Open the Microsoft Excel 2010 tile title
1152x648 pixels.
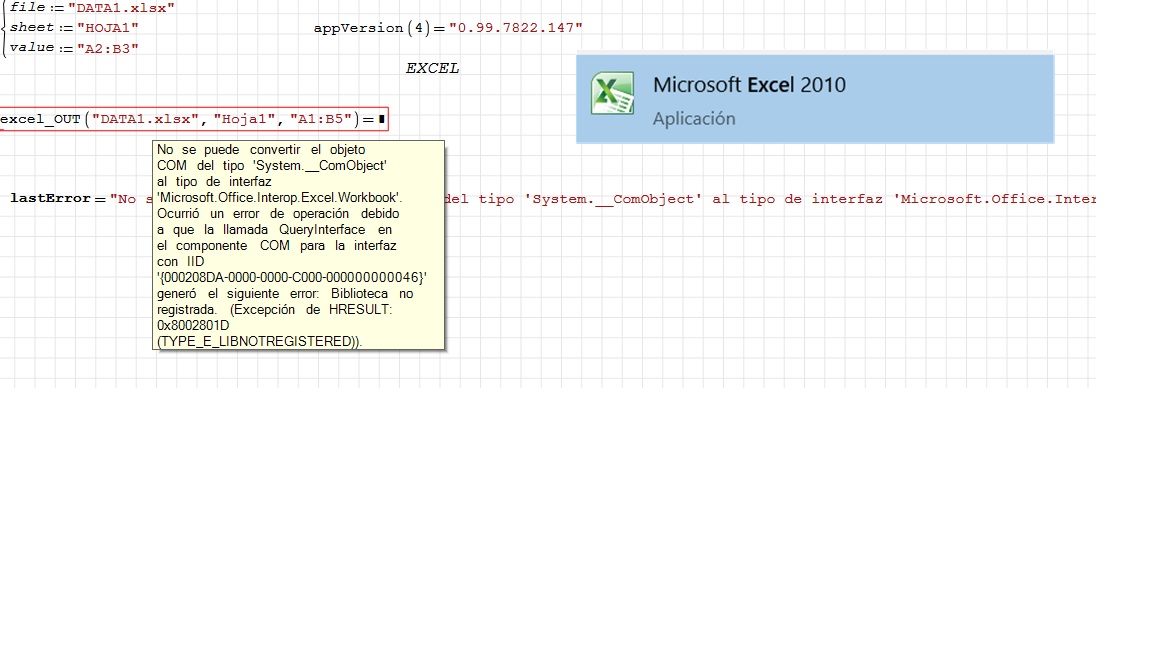coord(749,85)
